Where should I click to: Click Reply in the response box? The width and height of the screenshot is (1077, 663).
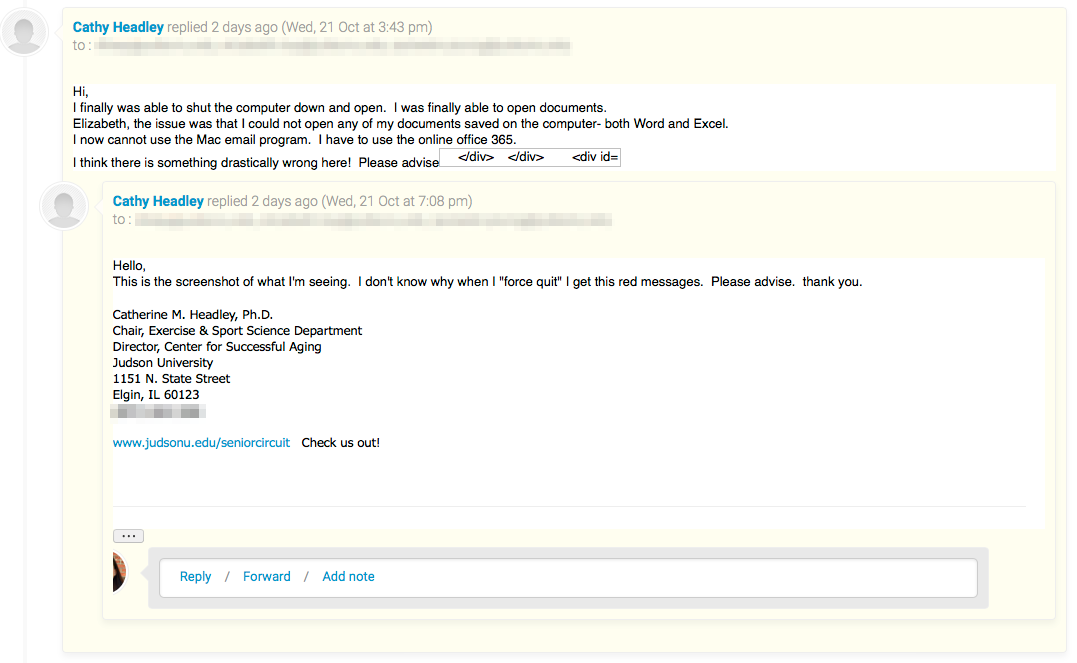click(x=195, y=577)
